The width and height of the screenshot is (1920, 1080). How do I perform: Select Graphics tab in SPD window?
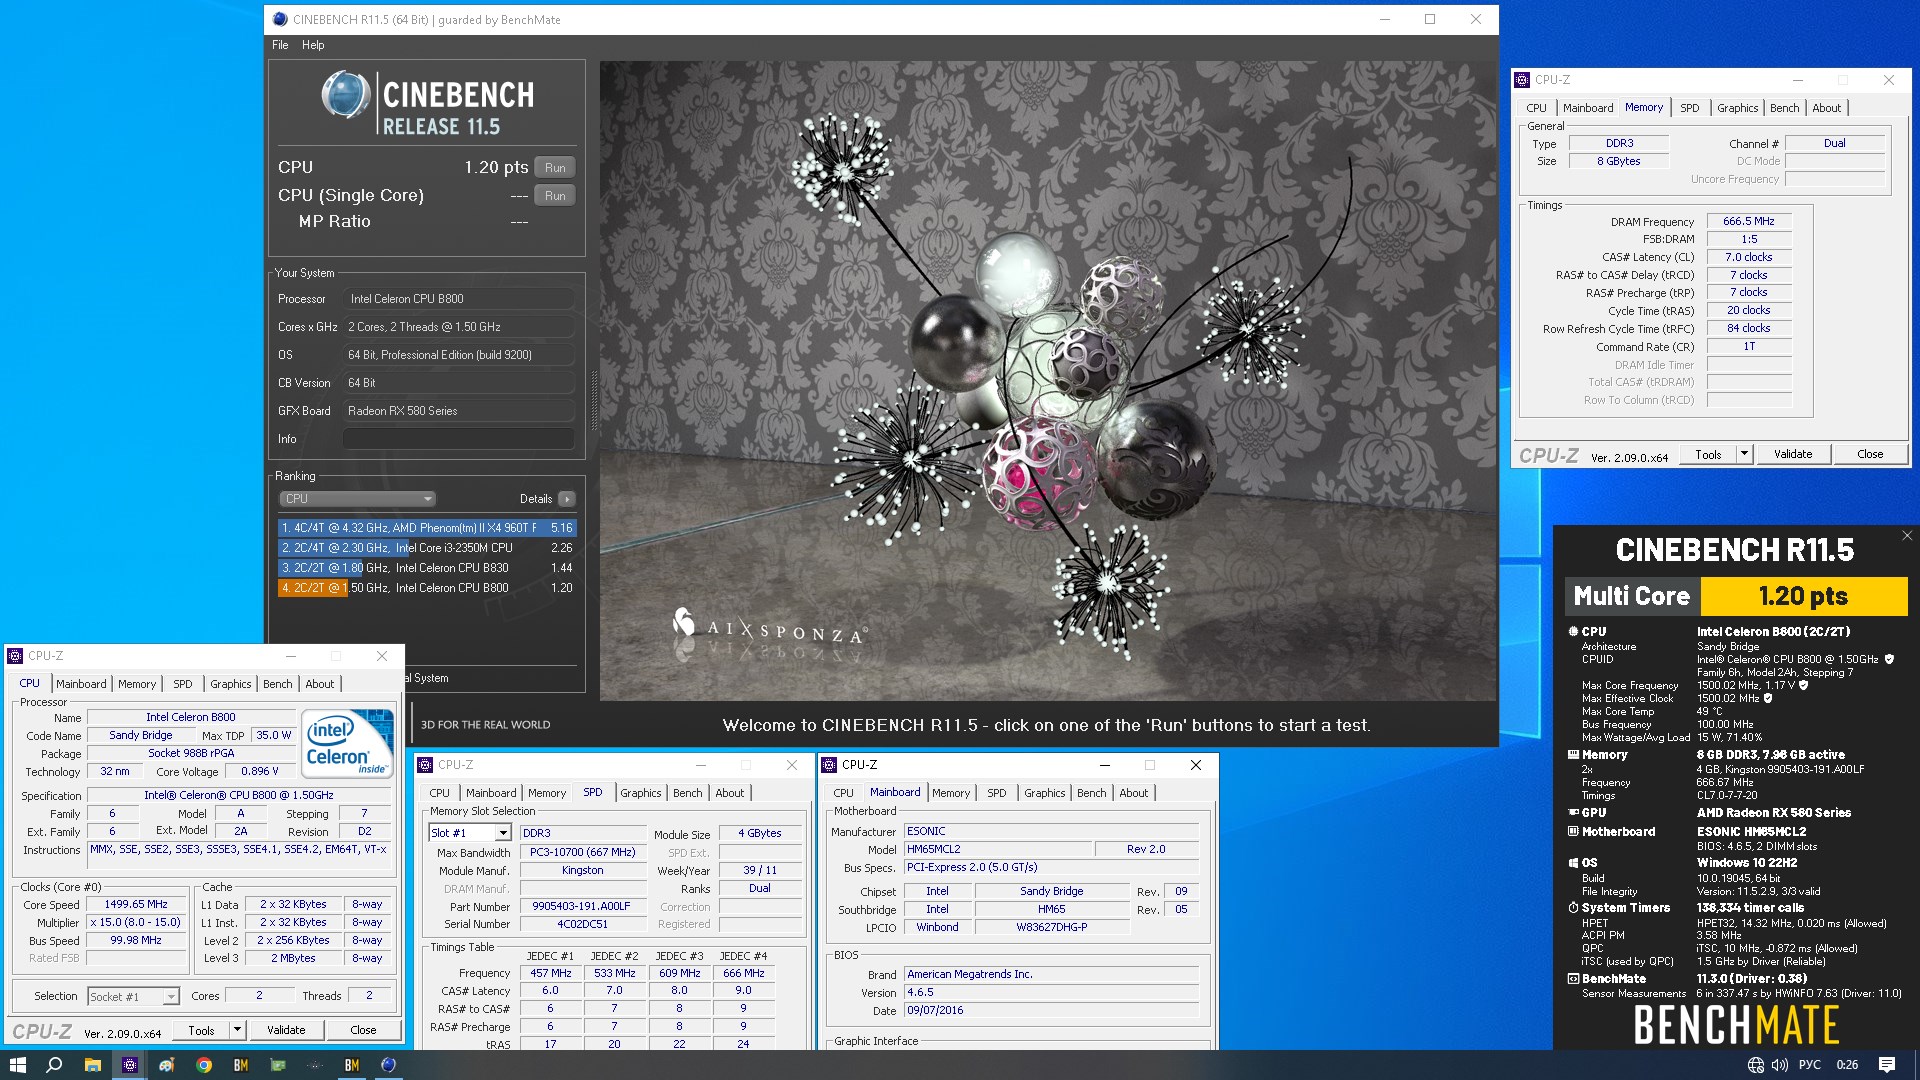tap(640, 793)
